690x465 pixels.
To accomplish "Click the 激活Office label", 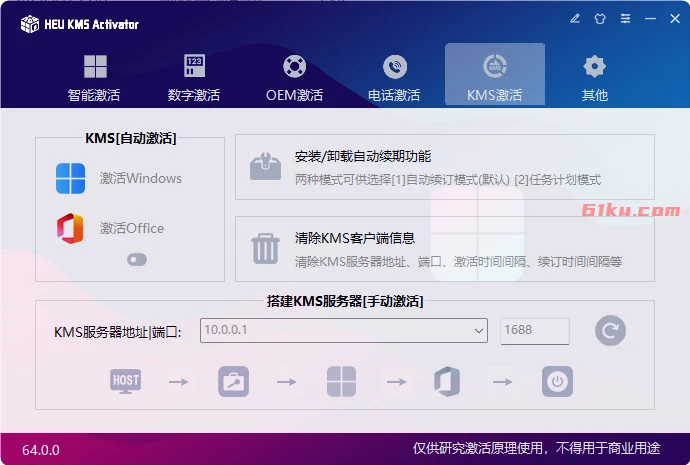I will [x=132, y=228].
